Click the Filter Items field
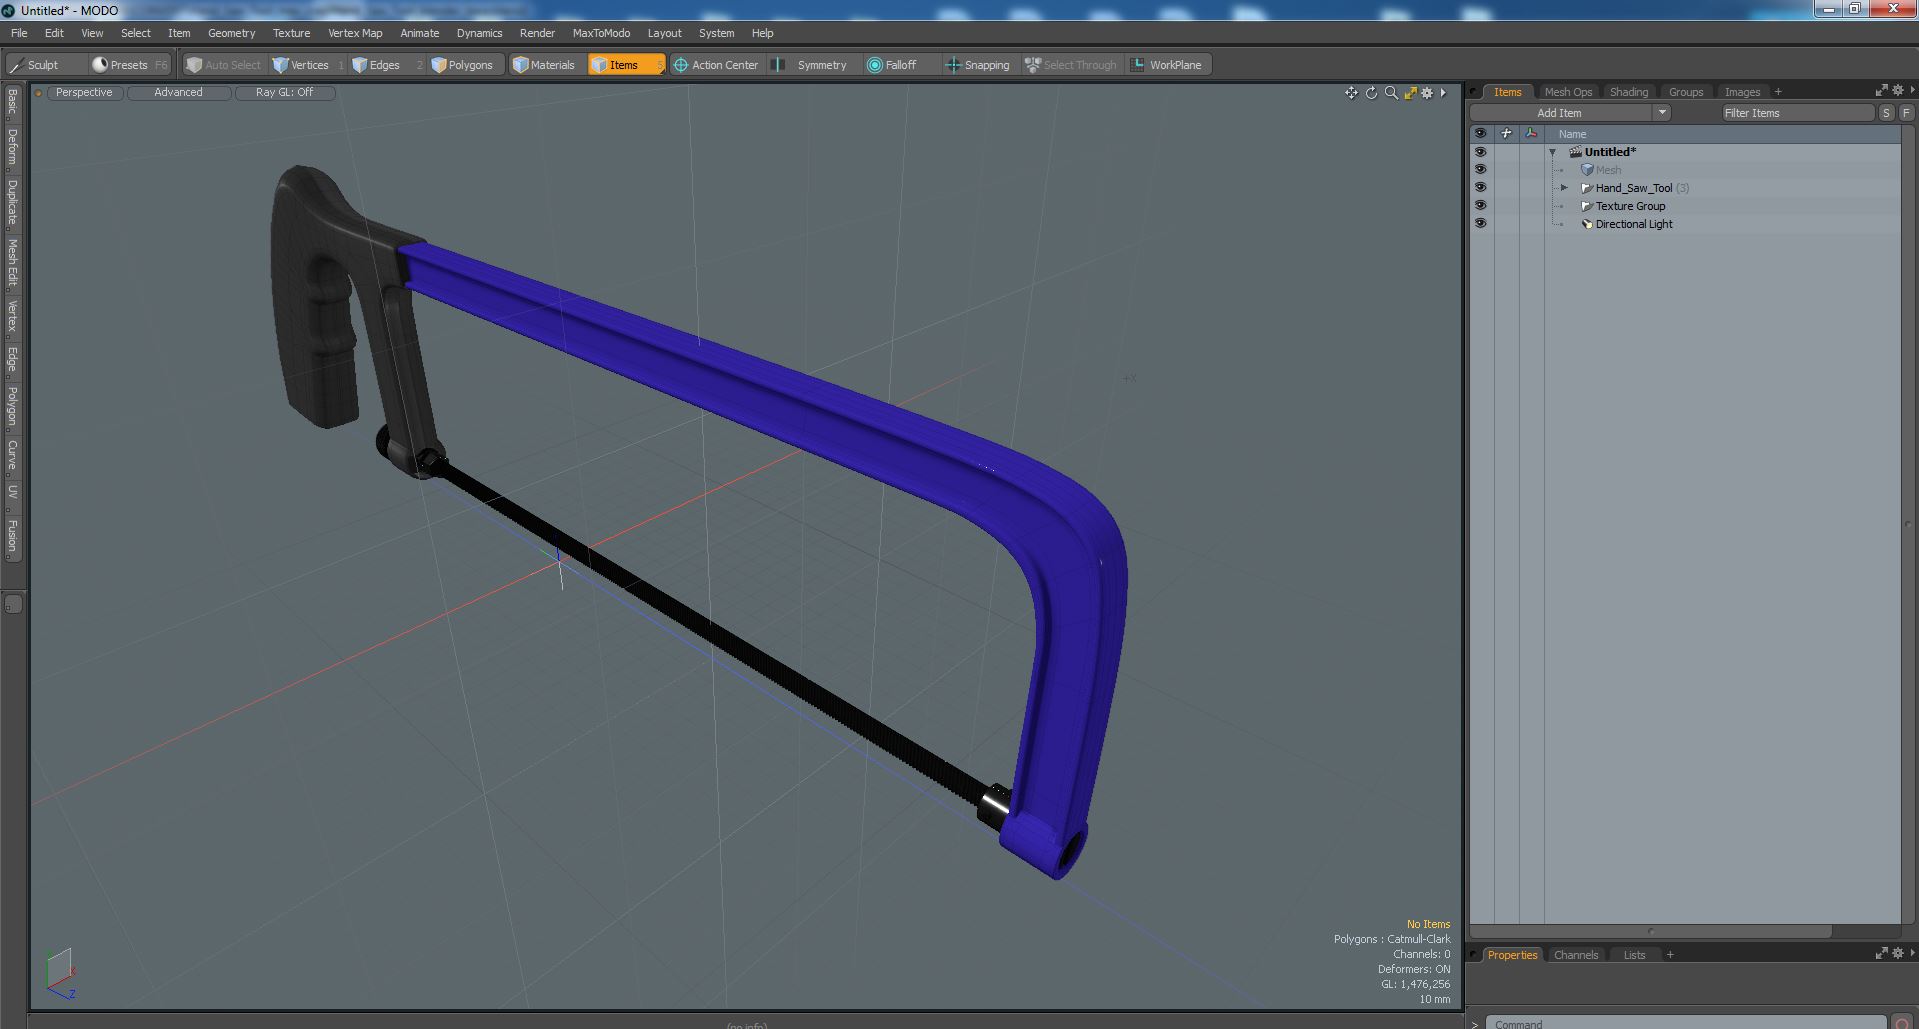1919x1029 pixels. [1797, 113]
